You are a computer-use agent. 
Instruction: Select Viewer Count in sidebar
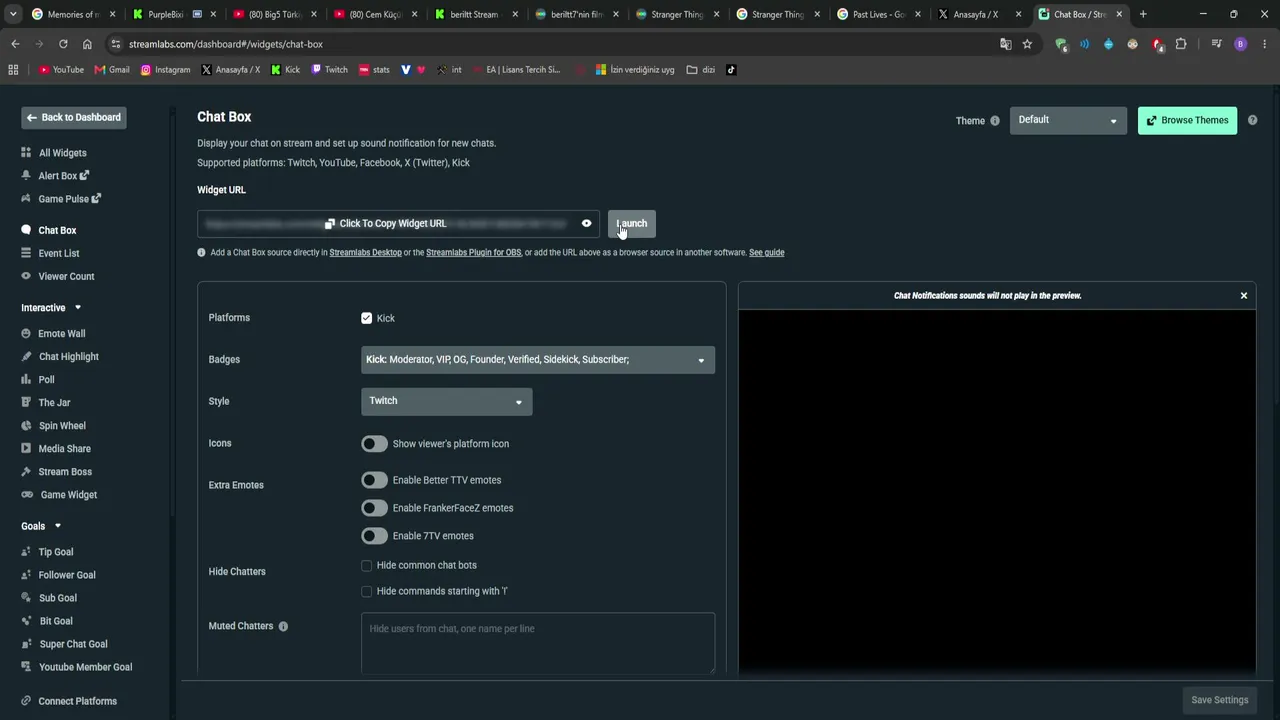(x=58, y=276)
